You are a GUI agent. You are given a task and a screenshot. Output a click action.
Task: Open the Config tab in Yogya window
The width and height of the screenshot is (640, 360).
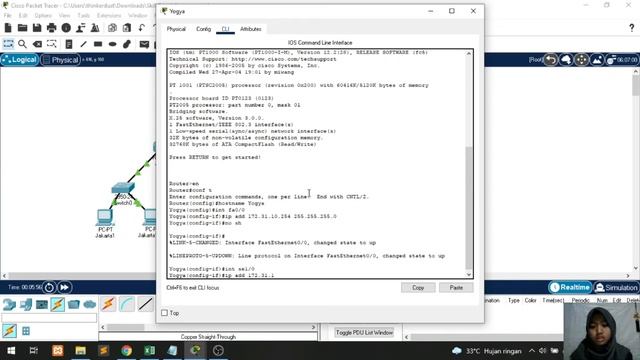[x=203, y=29]
